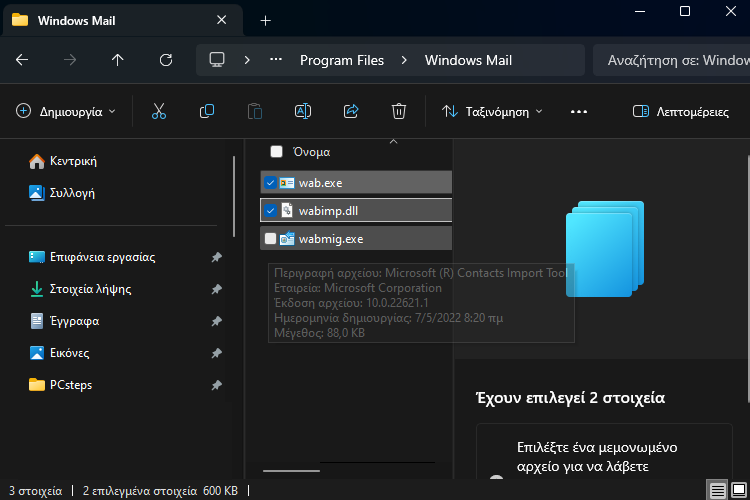
Task: Toggle the select-all checkbox beside Όνομα
Action: coord(276,152)
